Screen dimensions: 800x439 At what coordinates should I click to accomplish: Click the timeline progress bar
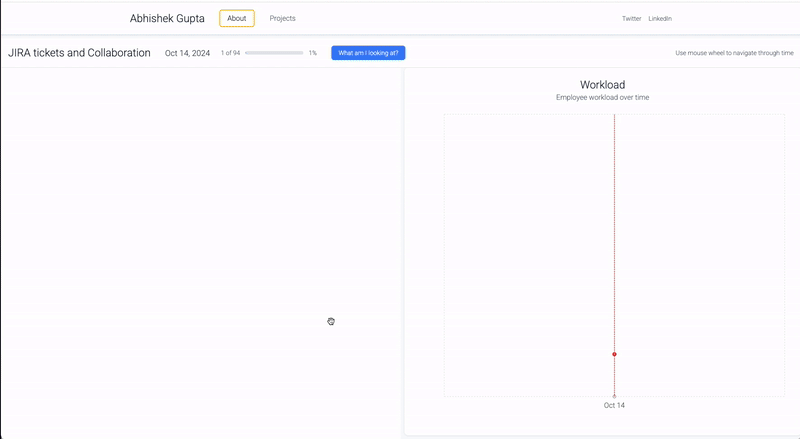coord(273,53)
